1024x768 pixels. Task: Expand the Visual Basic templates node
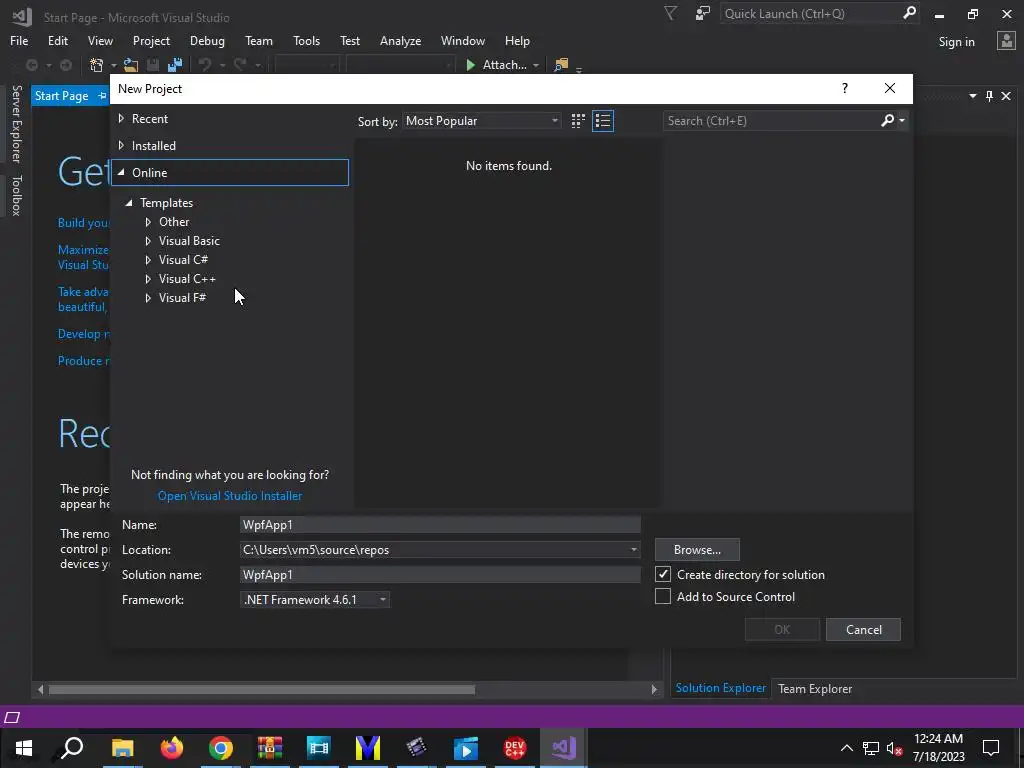click(148, 241)
